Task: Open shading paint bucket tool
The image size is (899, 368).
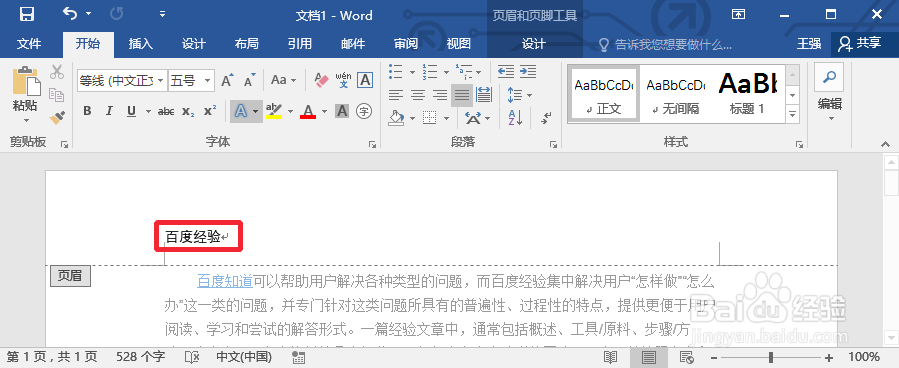Action: [396, 118]
